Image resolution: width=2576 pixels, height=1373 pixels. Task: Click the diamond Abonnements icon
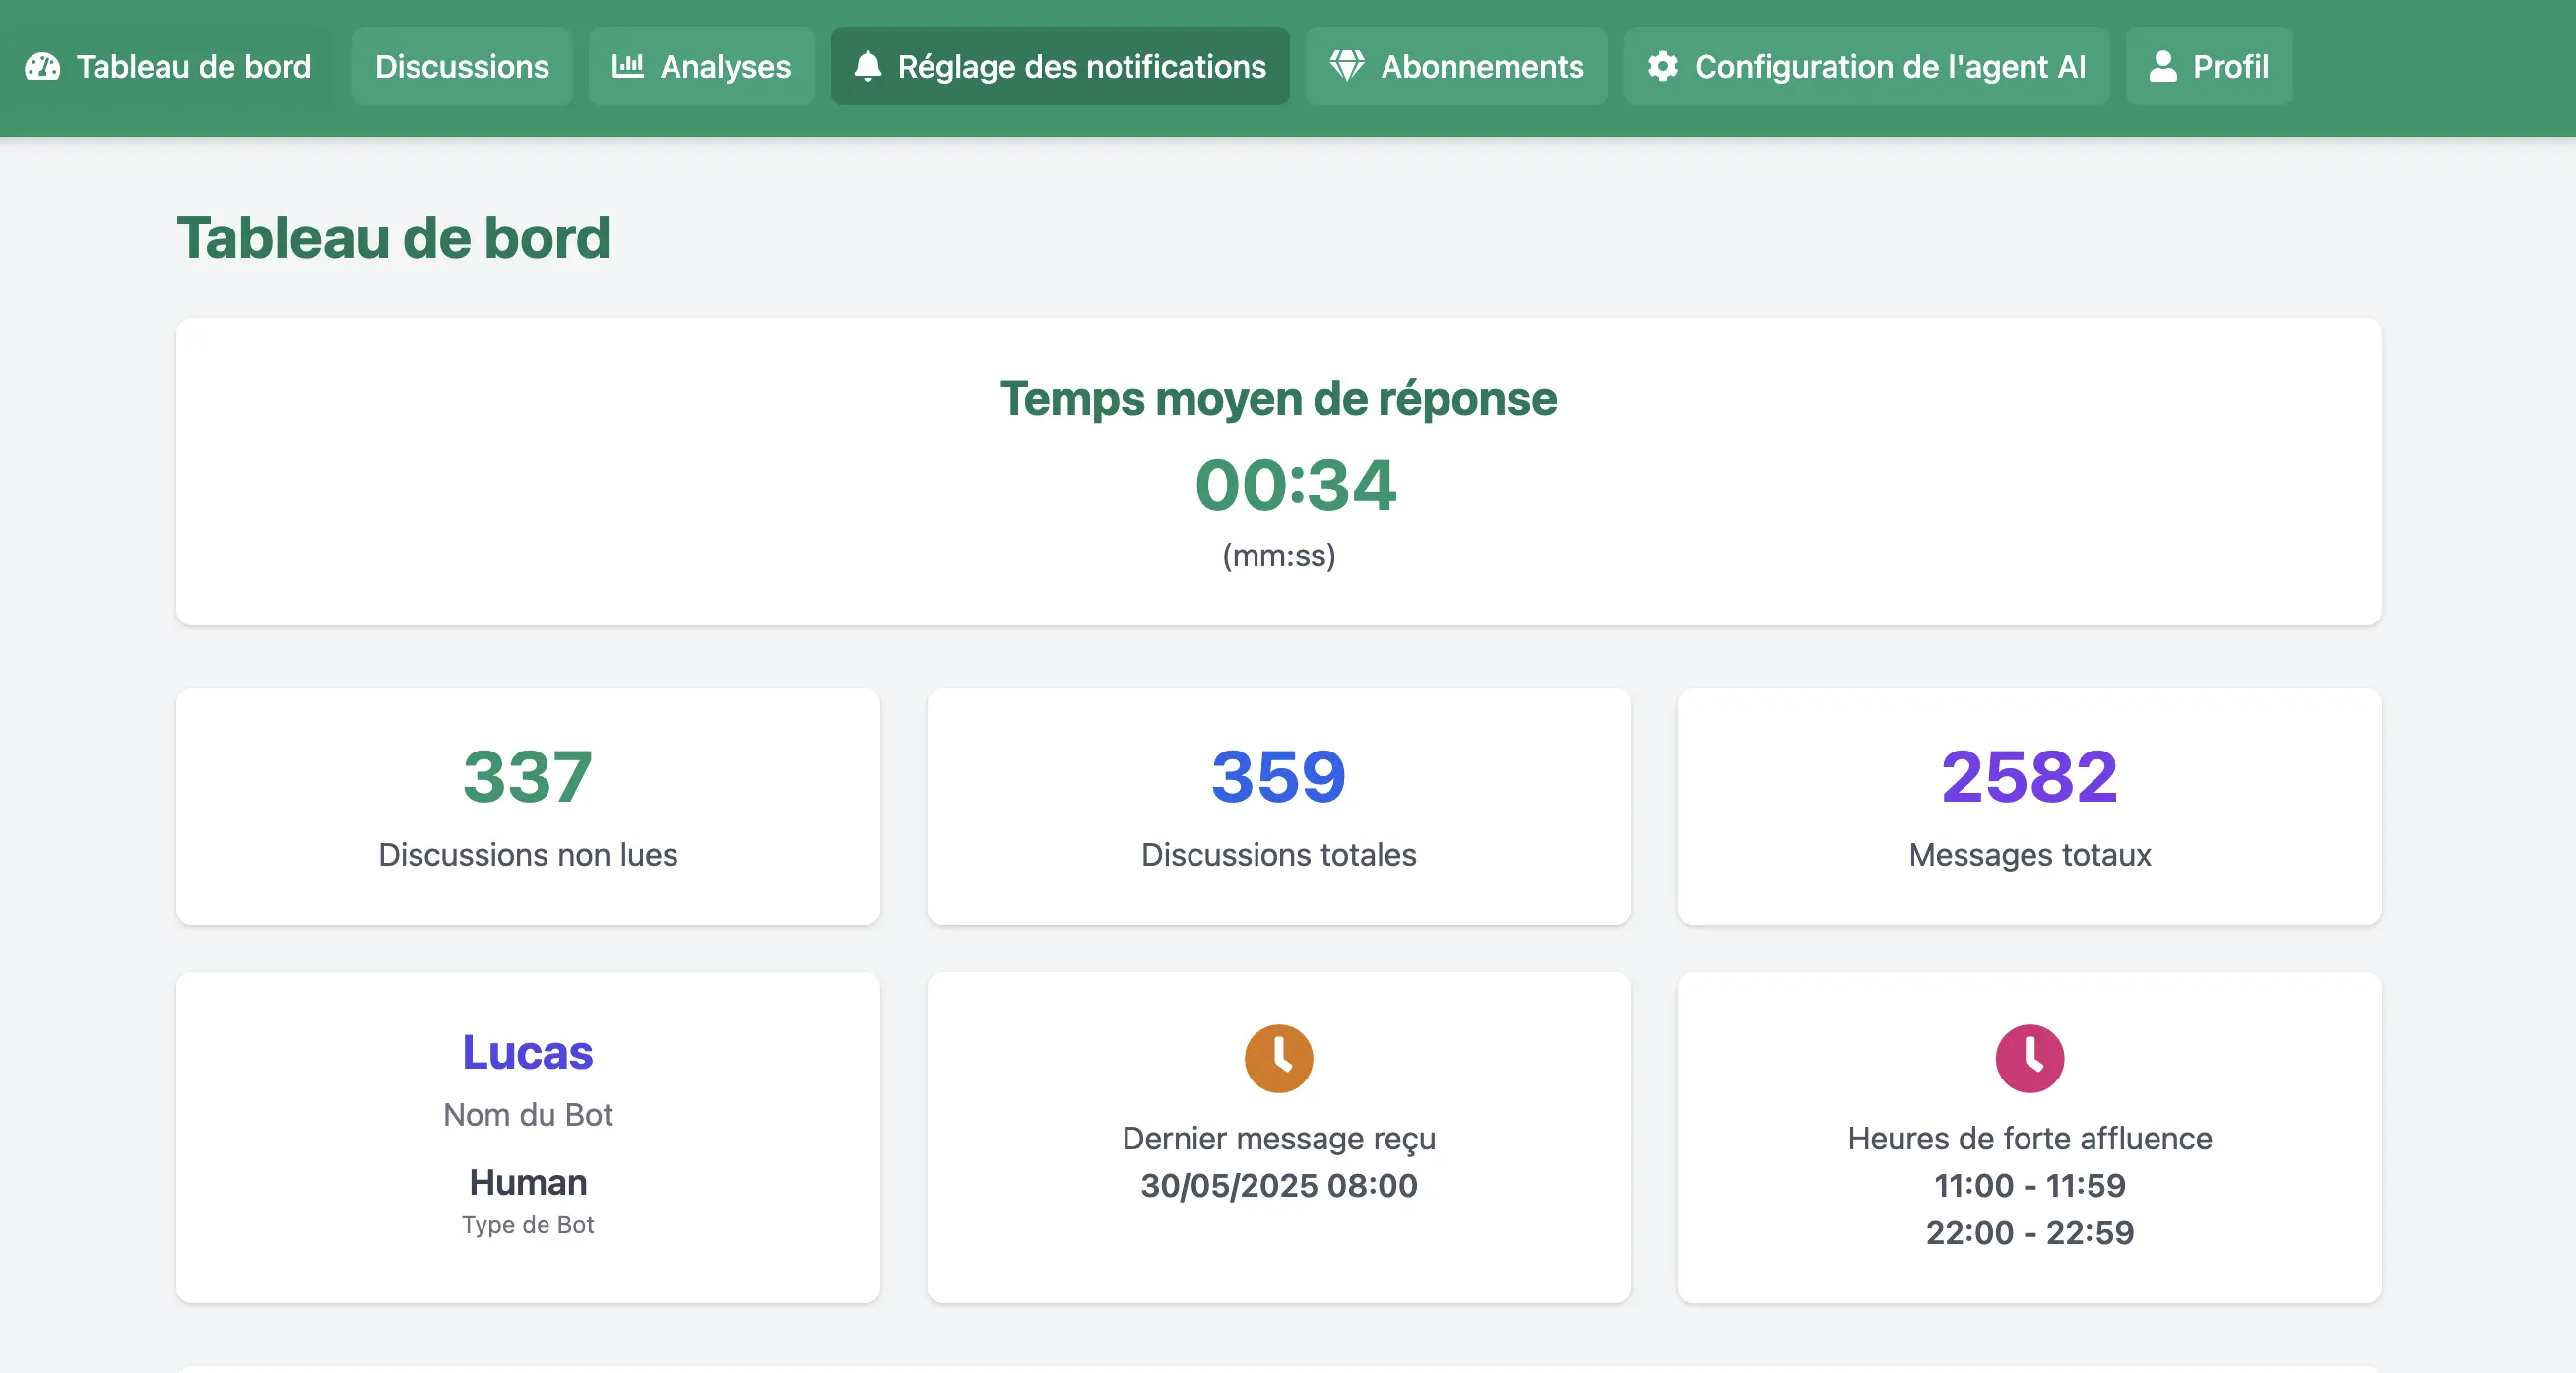click(x=1346, y=67)
